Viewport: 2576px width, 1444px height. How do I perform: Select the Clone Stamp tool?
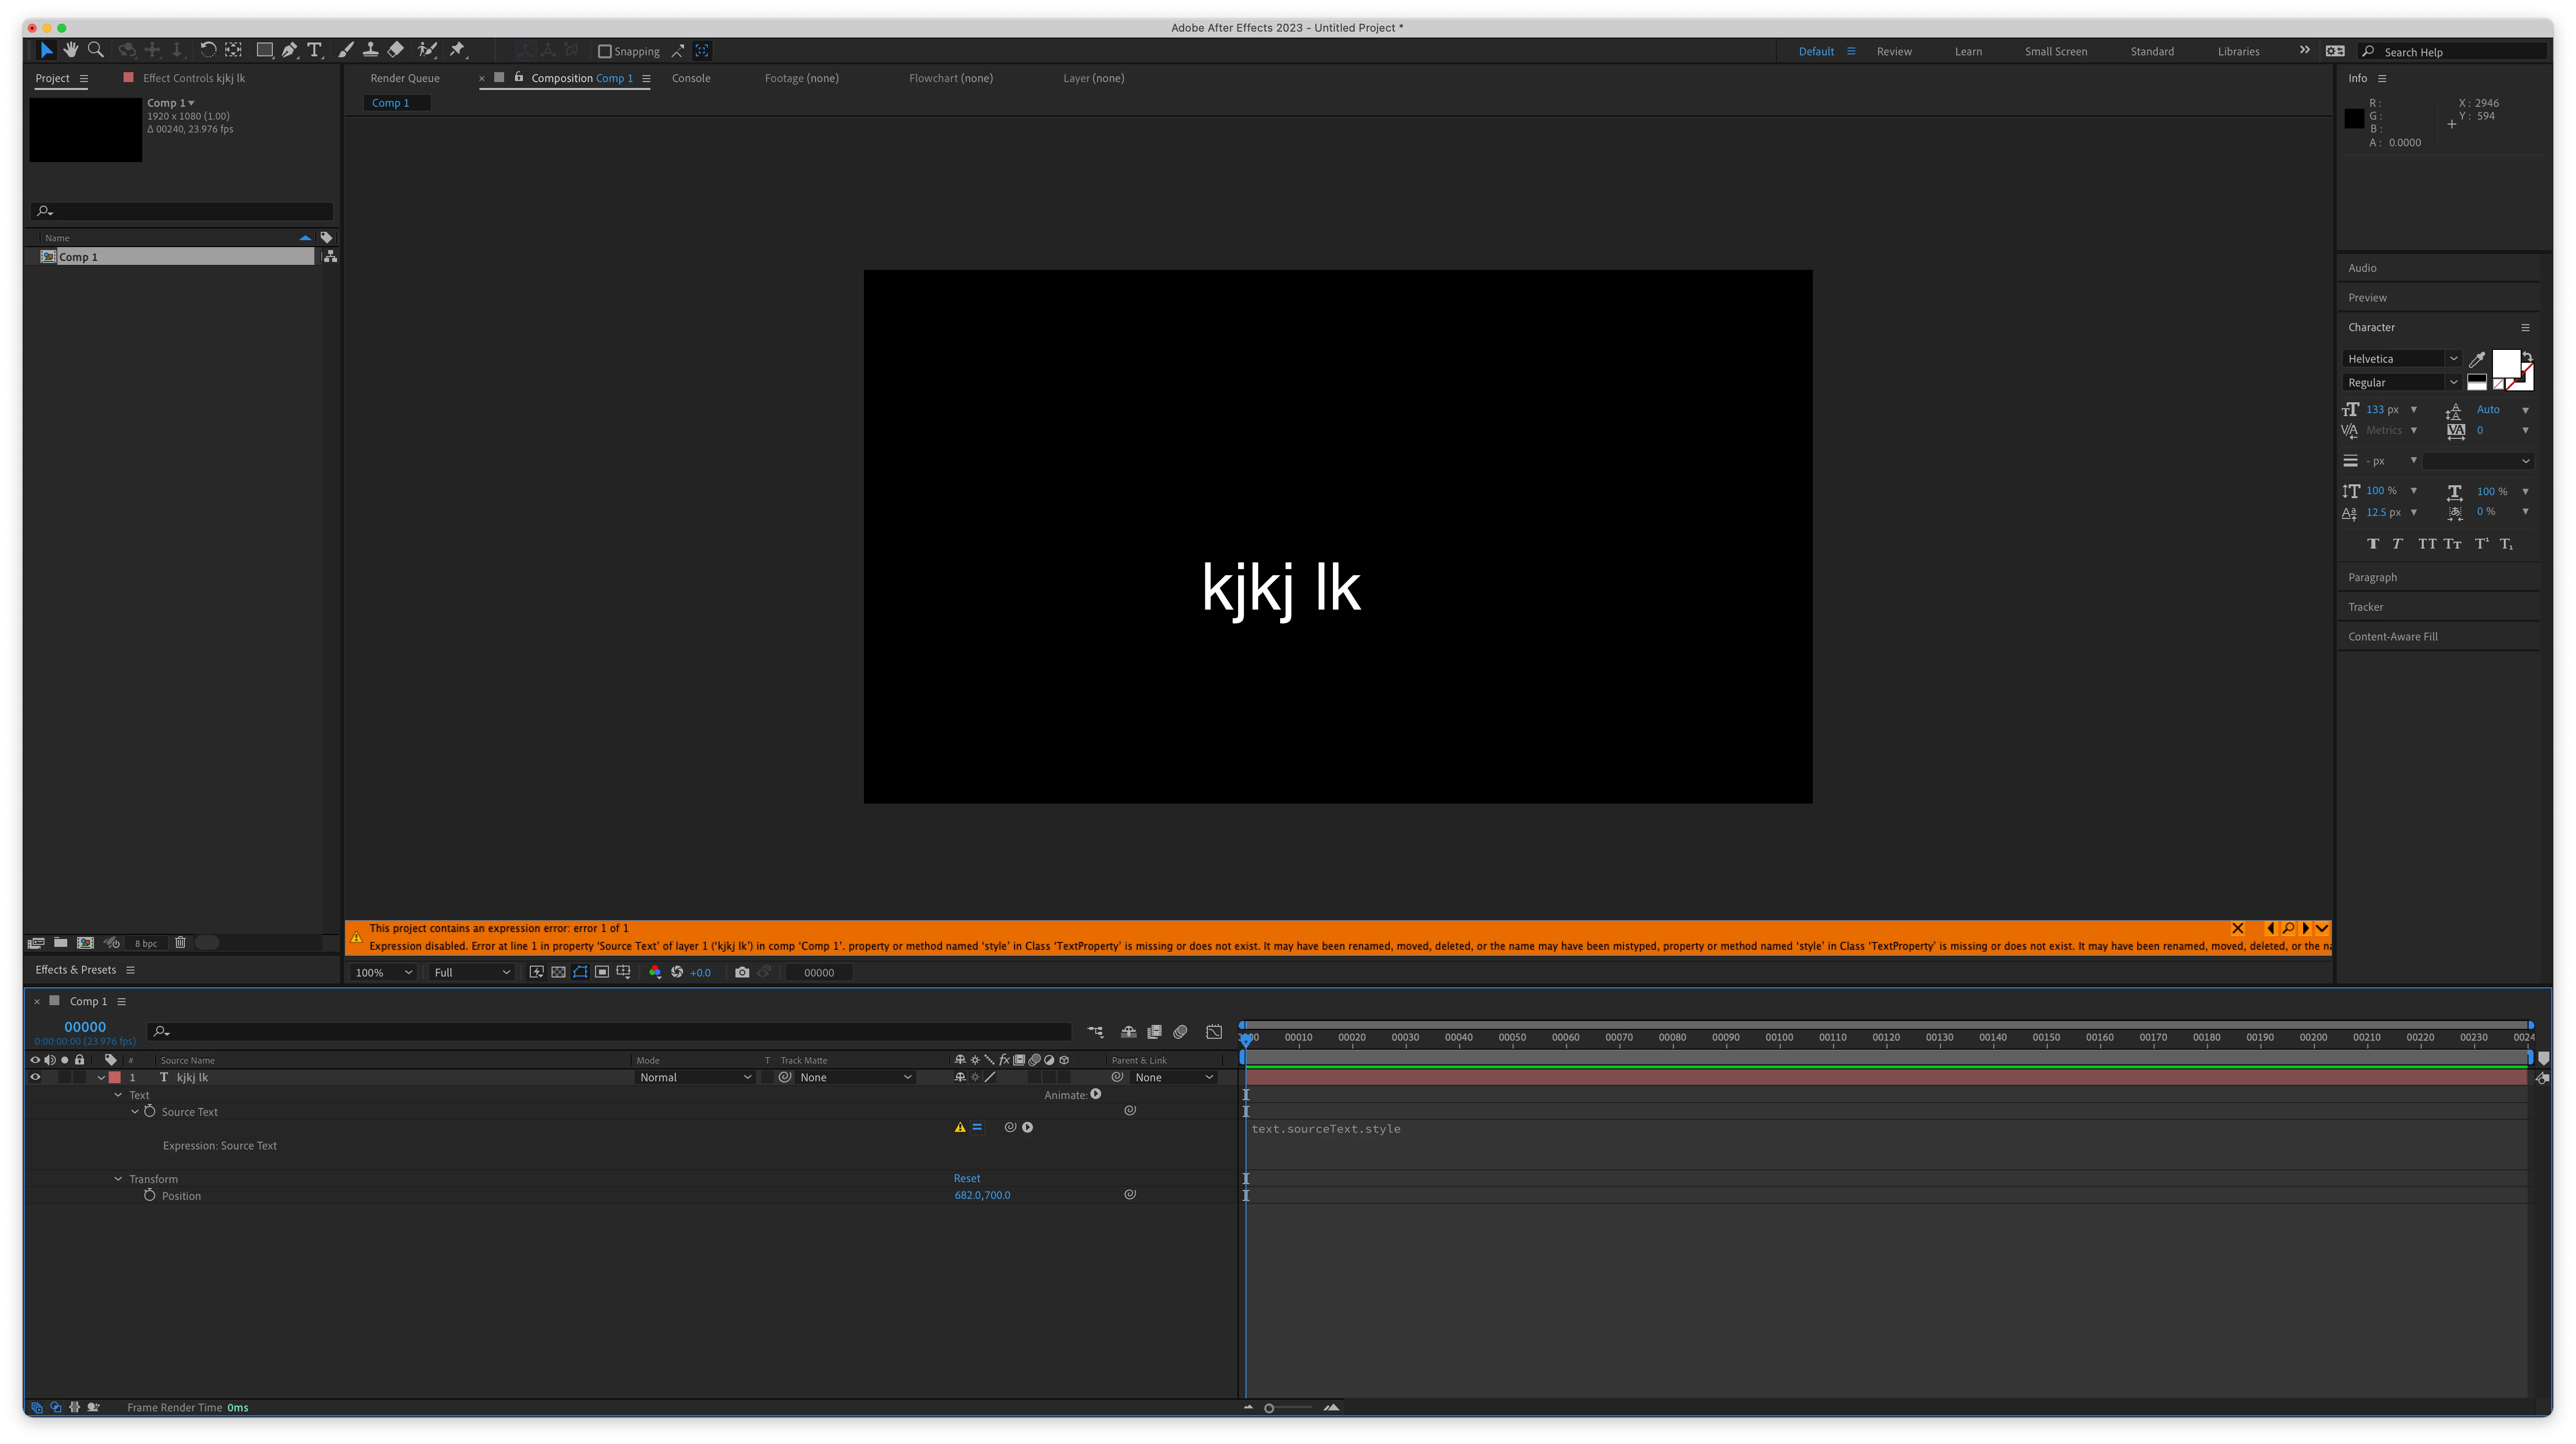click(x=370, y=50)
